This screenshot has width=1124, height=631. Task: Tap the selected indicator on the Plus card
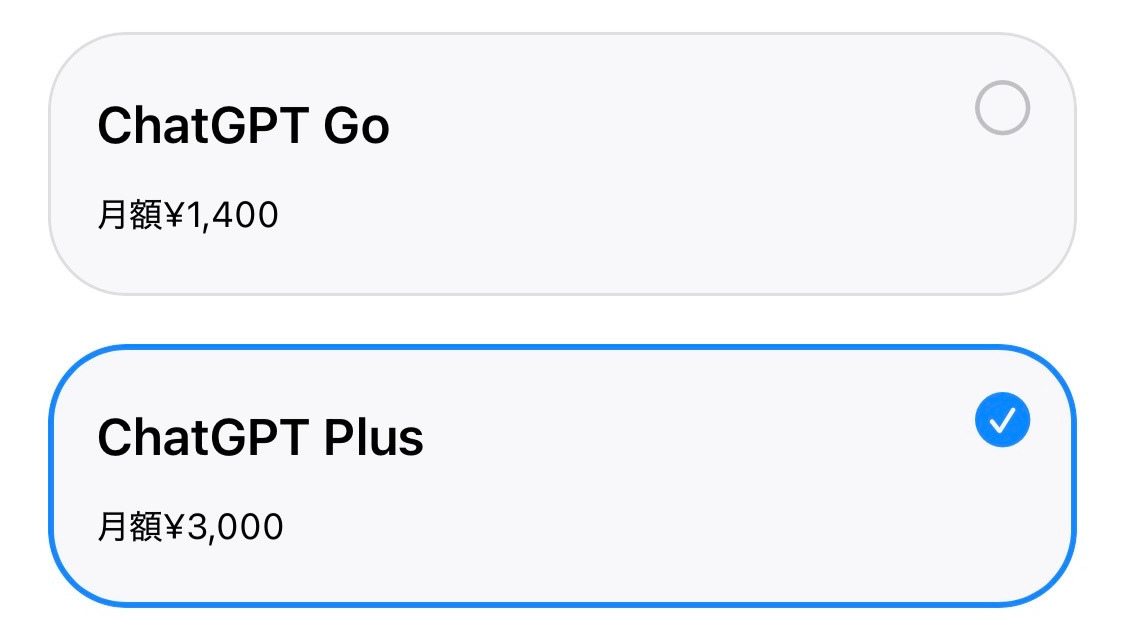[1002, 420]
